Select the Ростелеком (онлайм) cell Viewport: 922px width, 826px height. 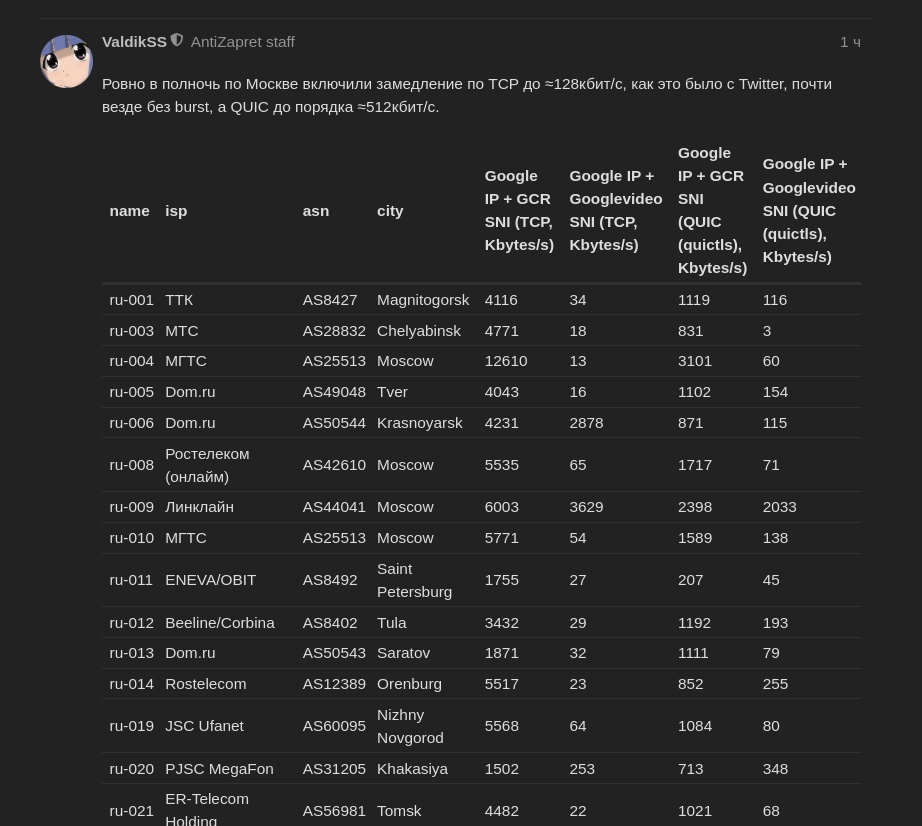click(207, 465)
